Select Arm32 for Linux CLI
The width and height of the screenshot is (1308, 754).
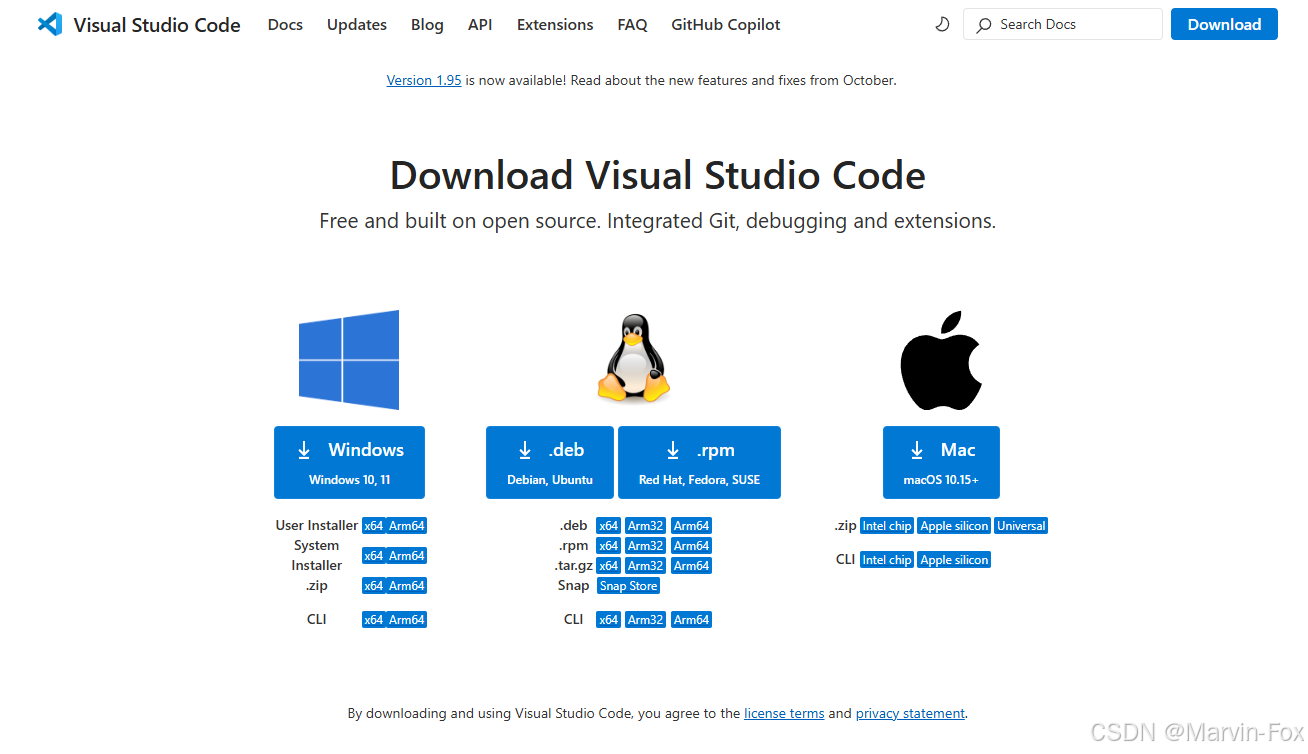point(646,620)
